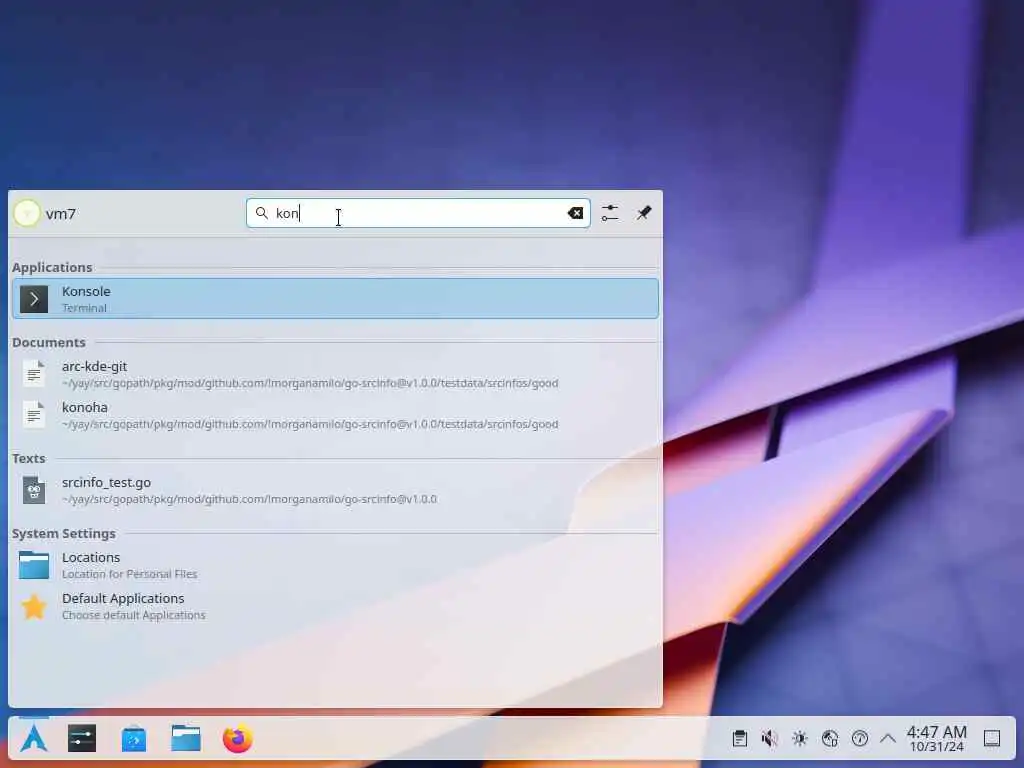Pin the launcher menu open
Viewport: 1024px width, 768px height.
644,213
